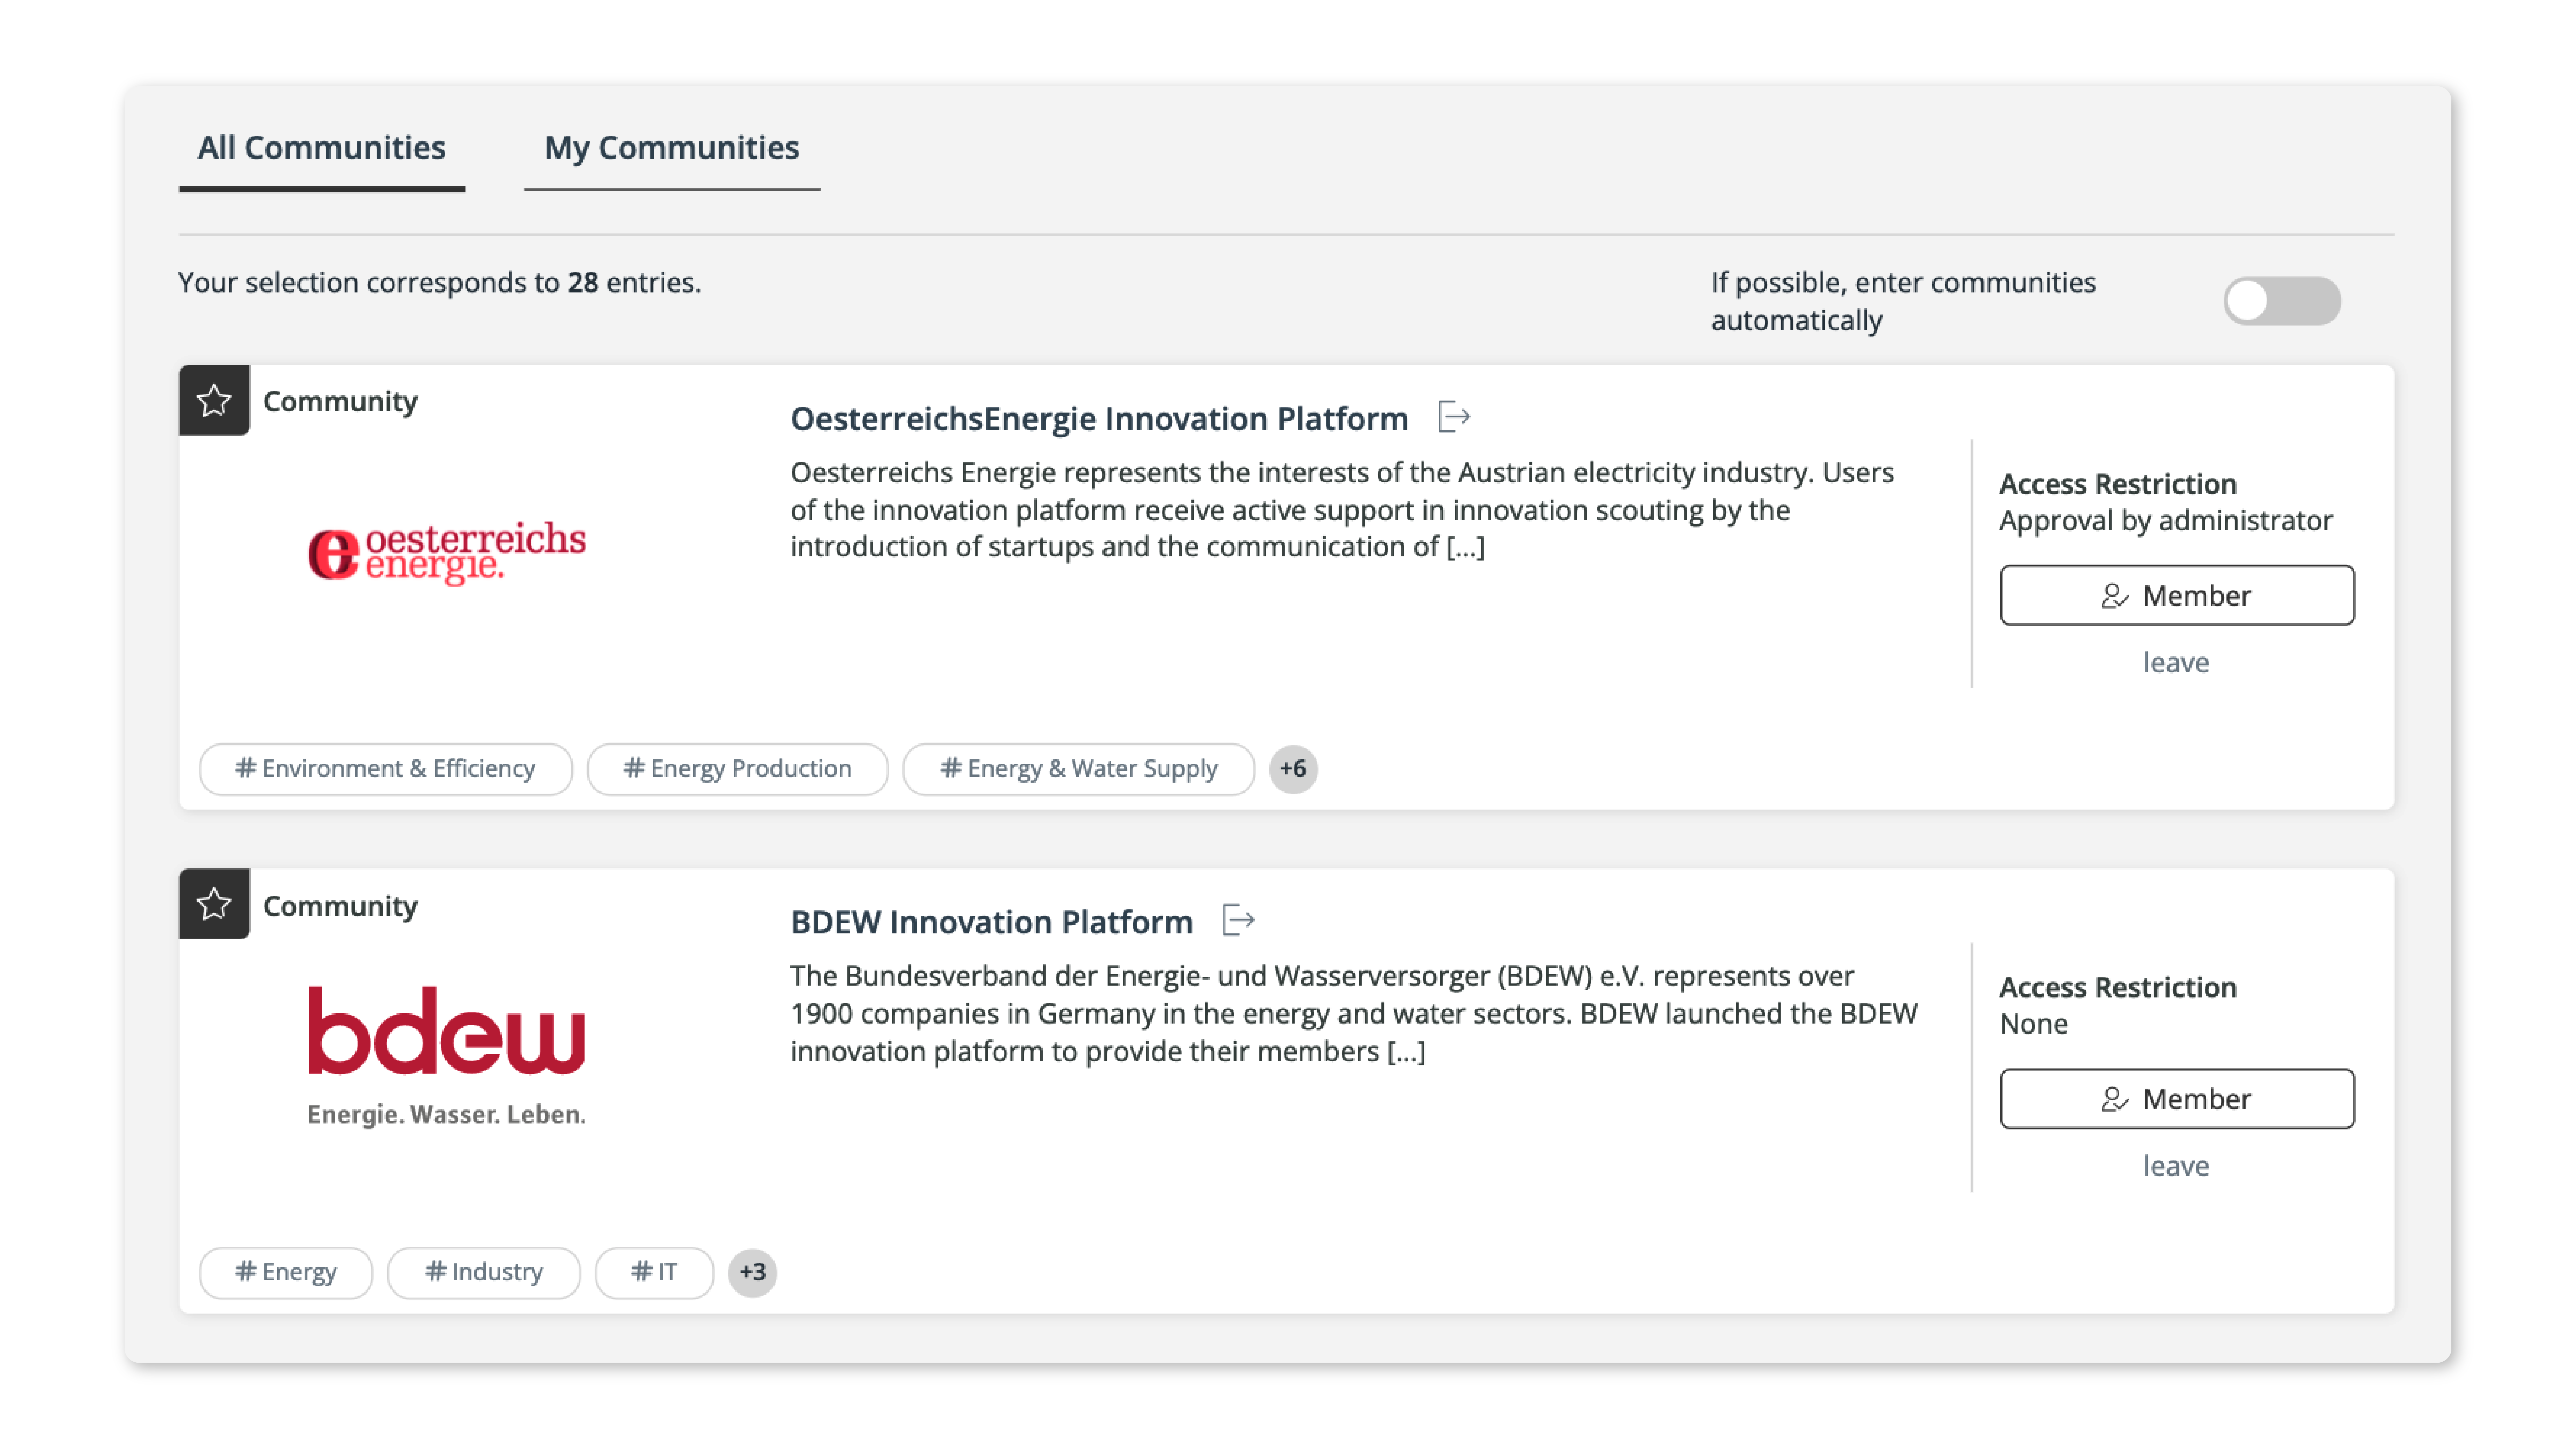The width and height of the screenshot is (2576, 1449).
Task: Leave the OesterreichsEnergie community
Action: [2176, 663]
